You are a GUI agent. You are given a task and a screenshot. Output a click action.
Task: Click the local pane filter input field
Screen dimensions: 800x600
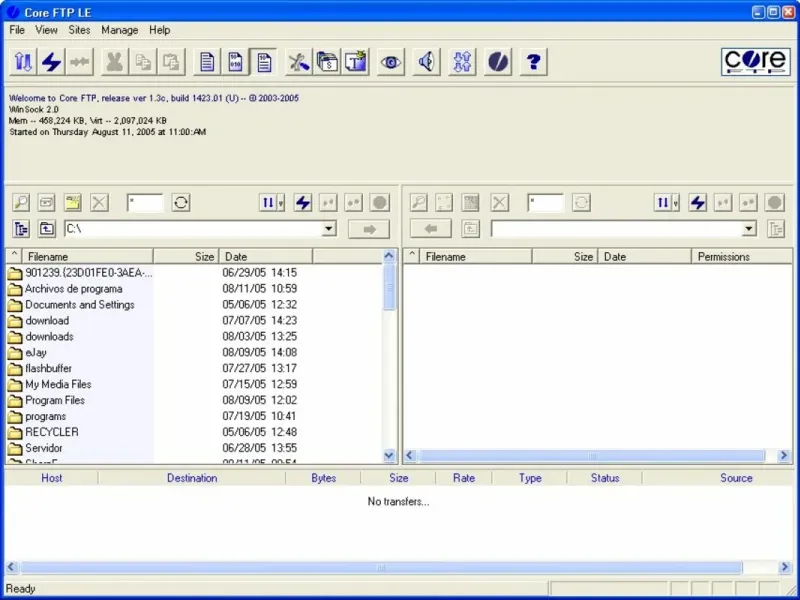click(x=145, y=203)
